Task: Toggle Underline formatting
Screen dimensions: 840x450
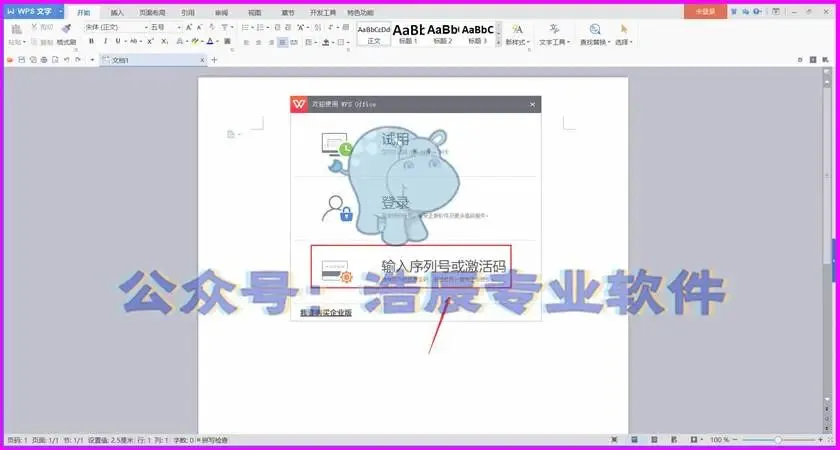Action: [x=118, y=41]
